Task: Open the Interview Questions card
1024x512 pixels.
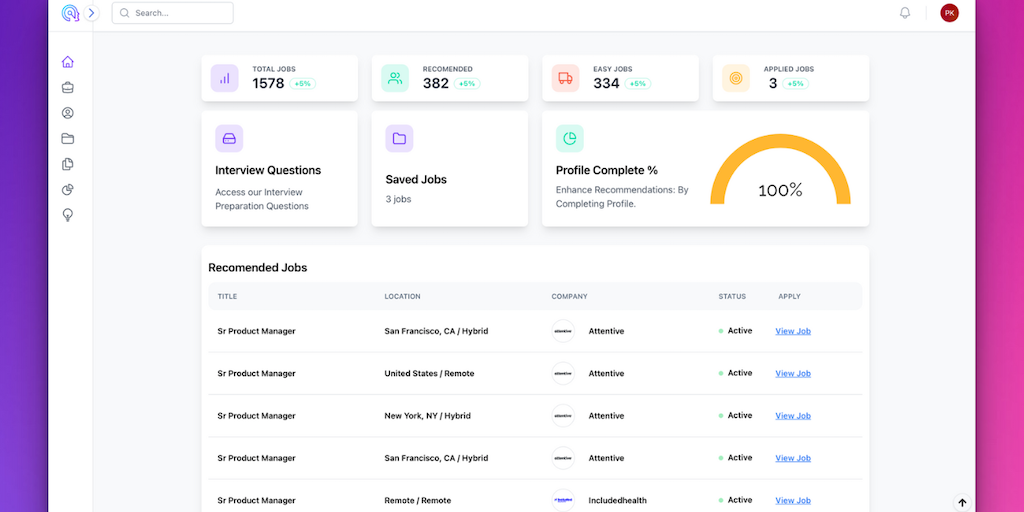Action: coord(279,168)
